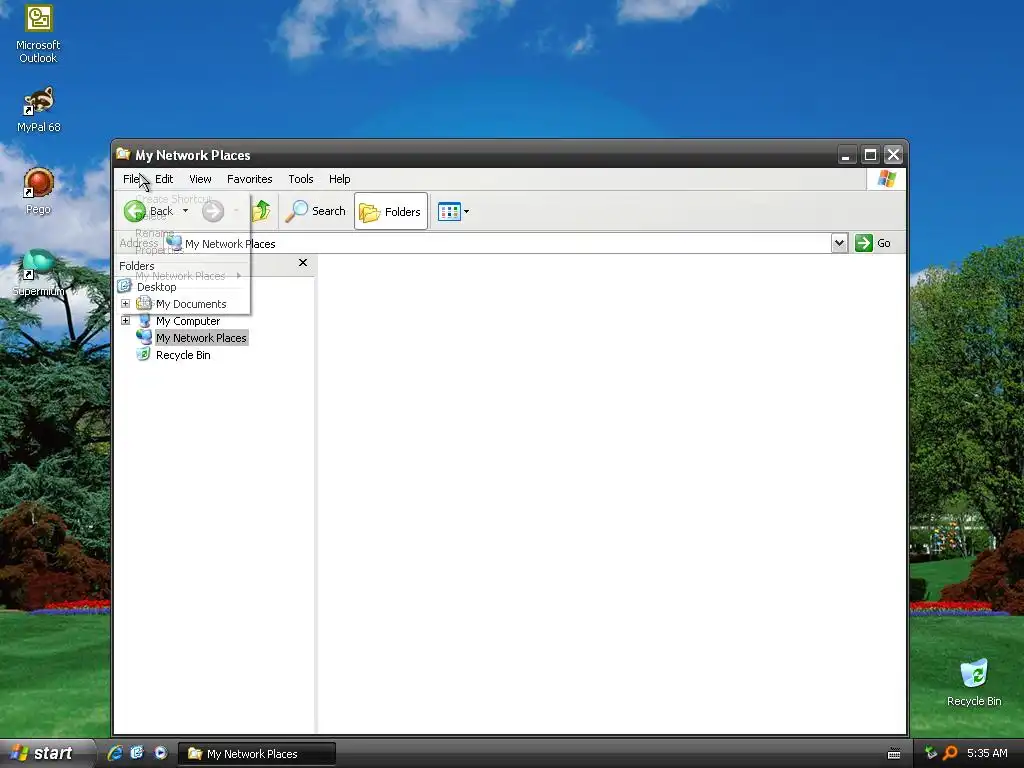Open the Supermium desktop shortcut
The width and height of the screenshot is (1024, 768).
click(x=38, y=273)
